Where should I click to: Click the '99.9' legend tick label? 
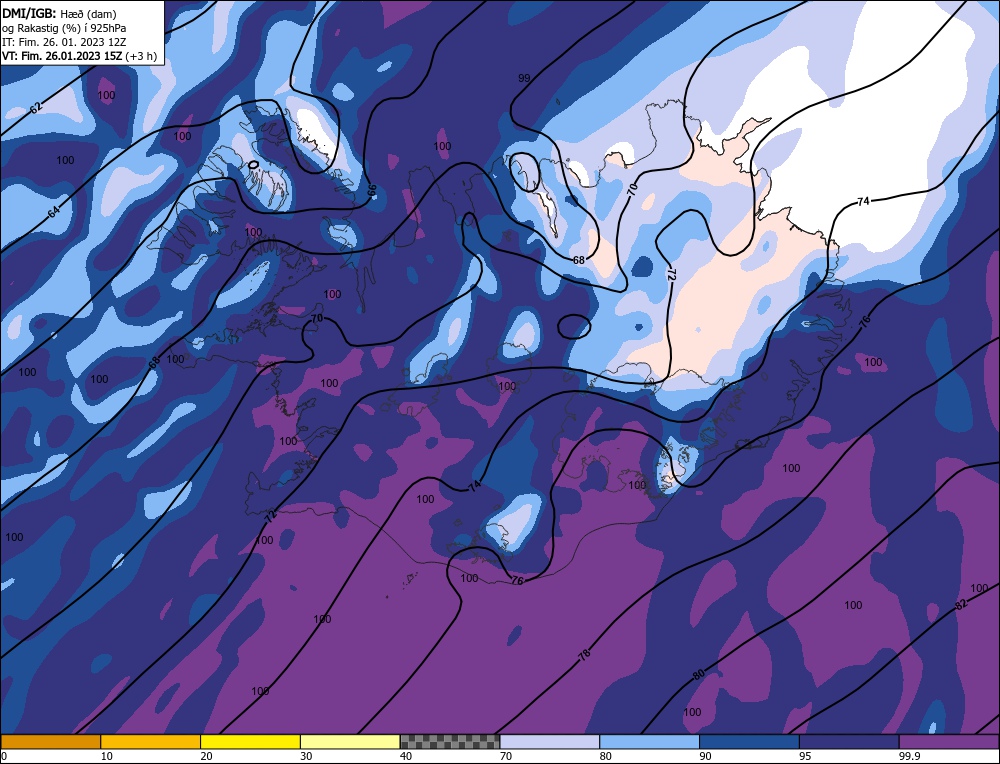pos(908,756)
